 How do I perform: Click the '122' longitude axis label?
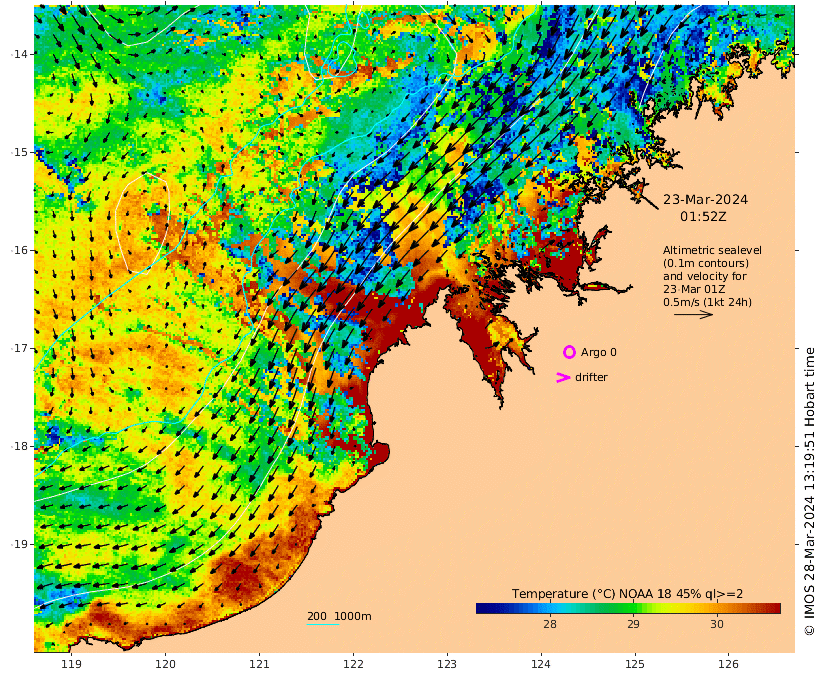click(x=353, y=664)
